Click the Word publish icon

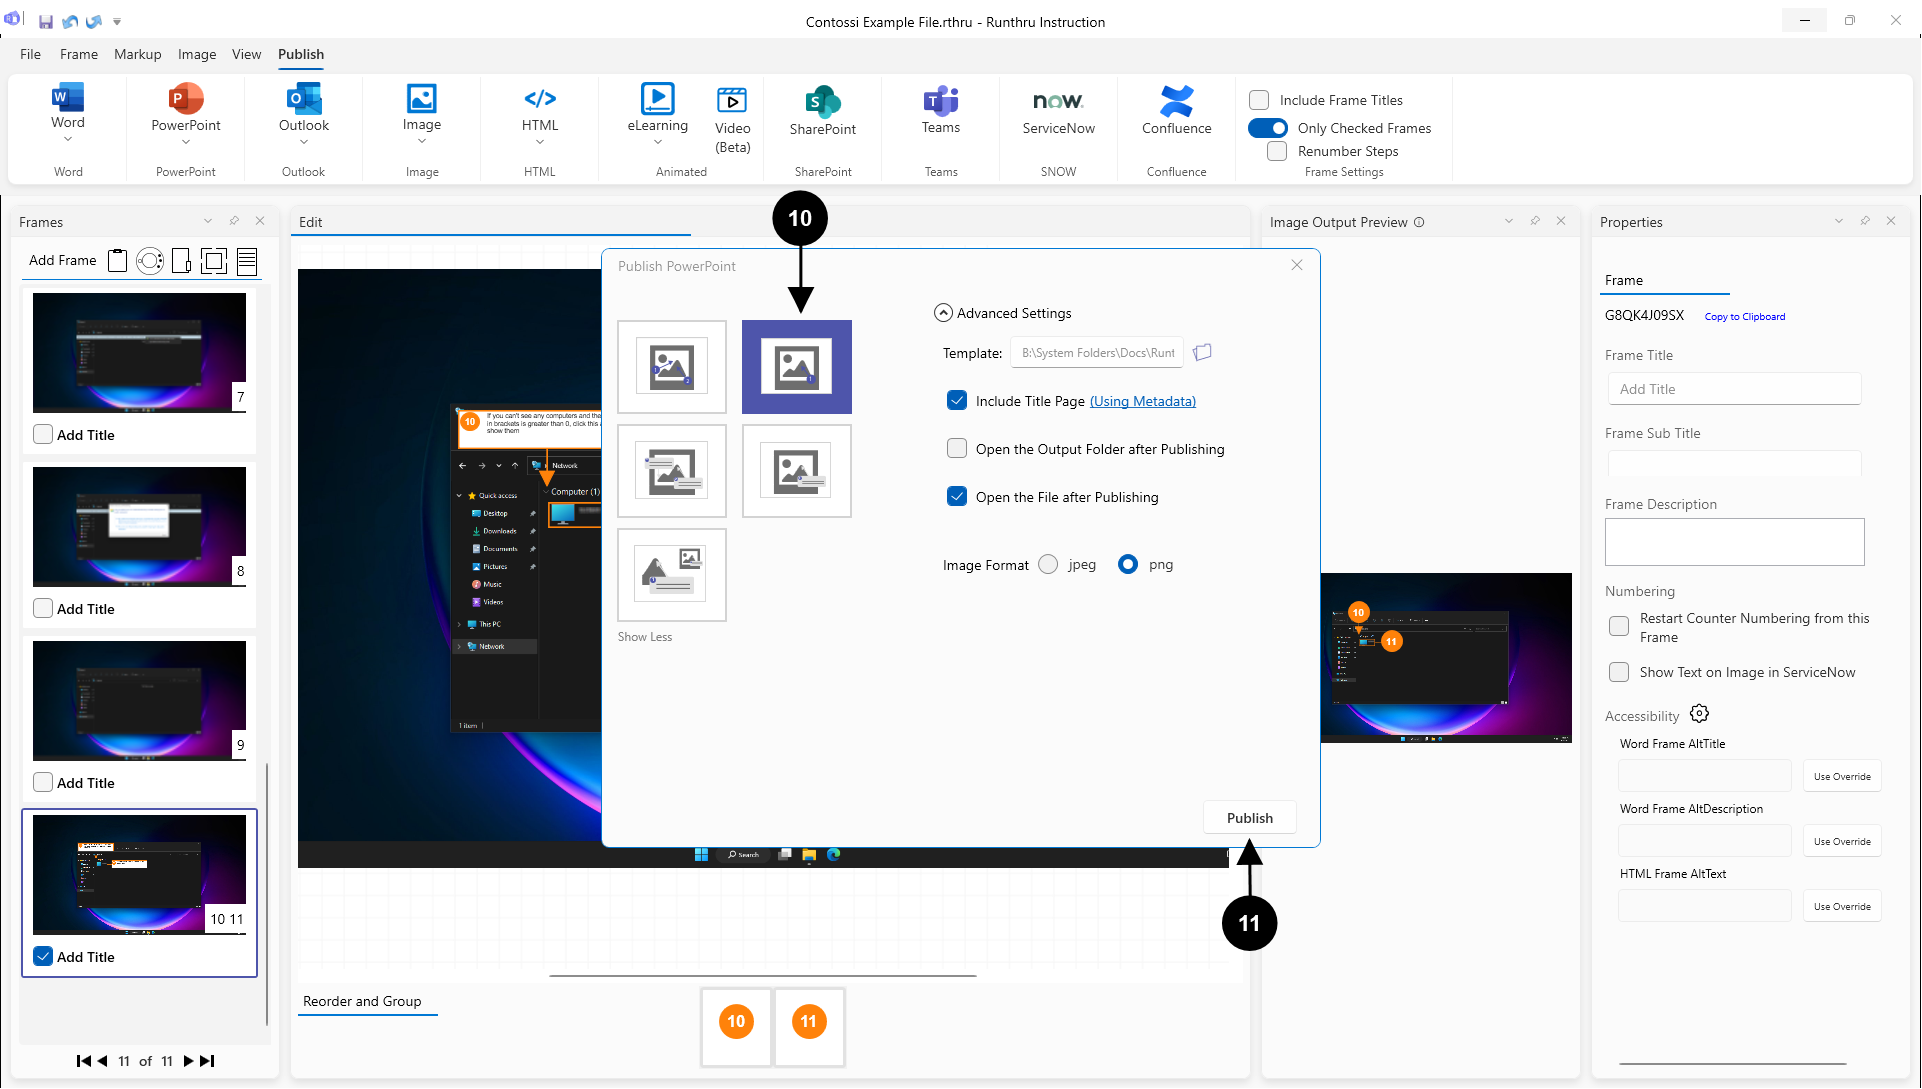click(68, 98)
